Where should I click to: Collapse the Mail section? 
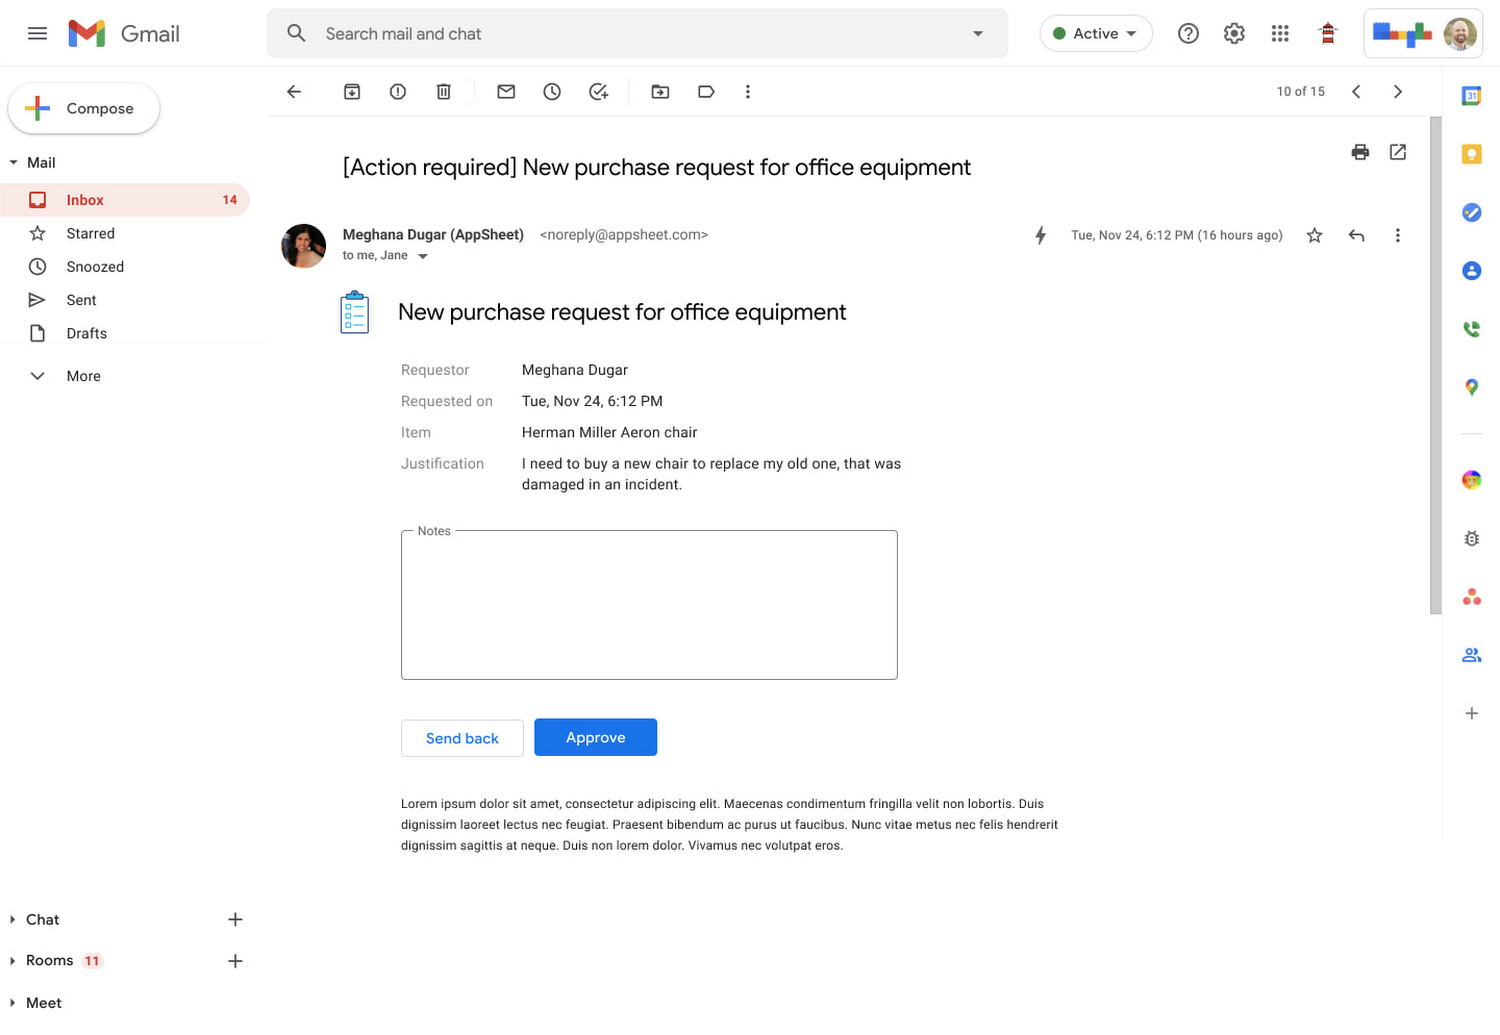pos(14,162)
